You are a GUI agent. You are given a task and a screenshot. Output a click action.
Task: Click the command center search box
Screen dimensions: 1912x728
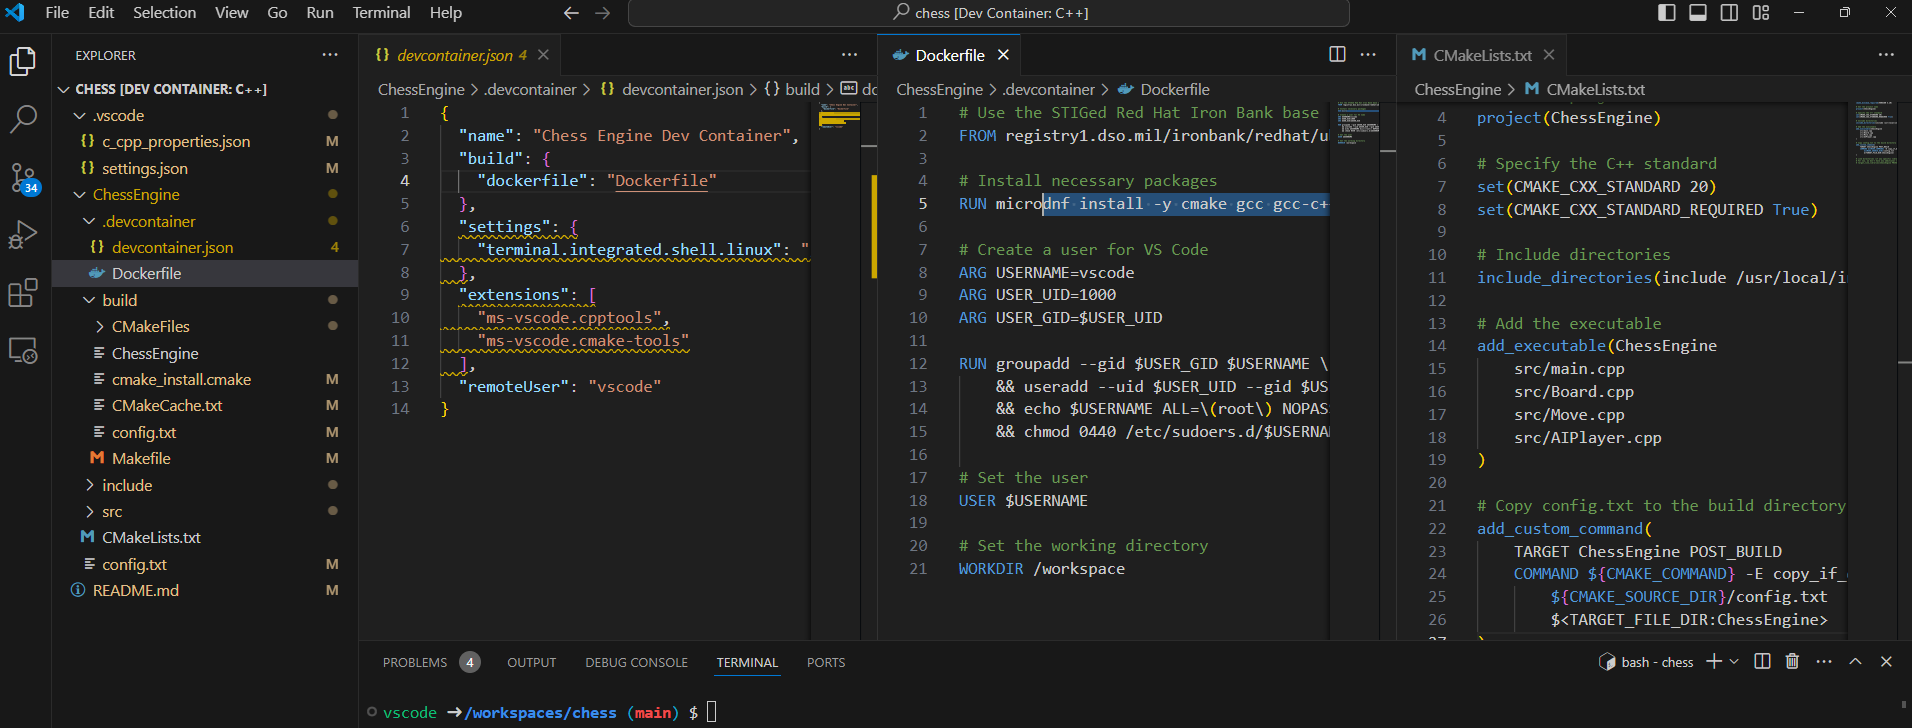click(989, 13)
